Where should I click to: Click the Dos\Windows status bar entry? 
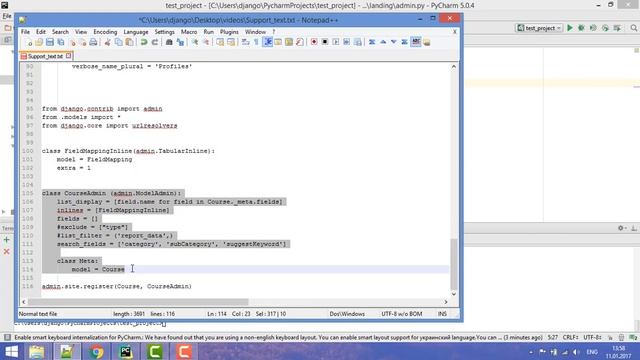[x=347, y=314]
